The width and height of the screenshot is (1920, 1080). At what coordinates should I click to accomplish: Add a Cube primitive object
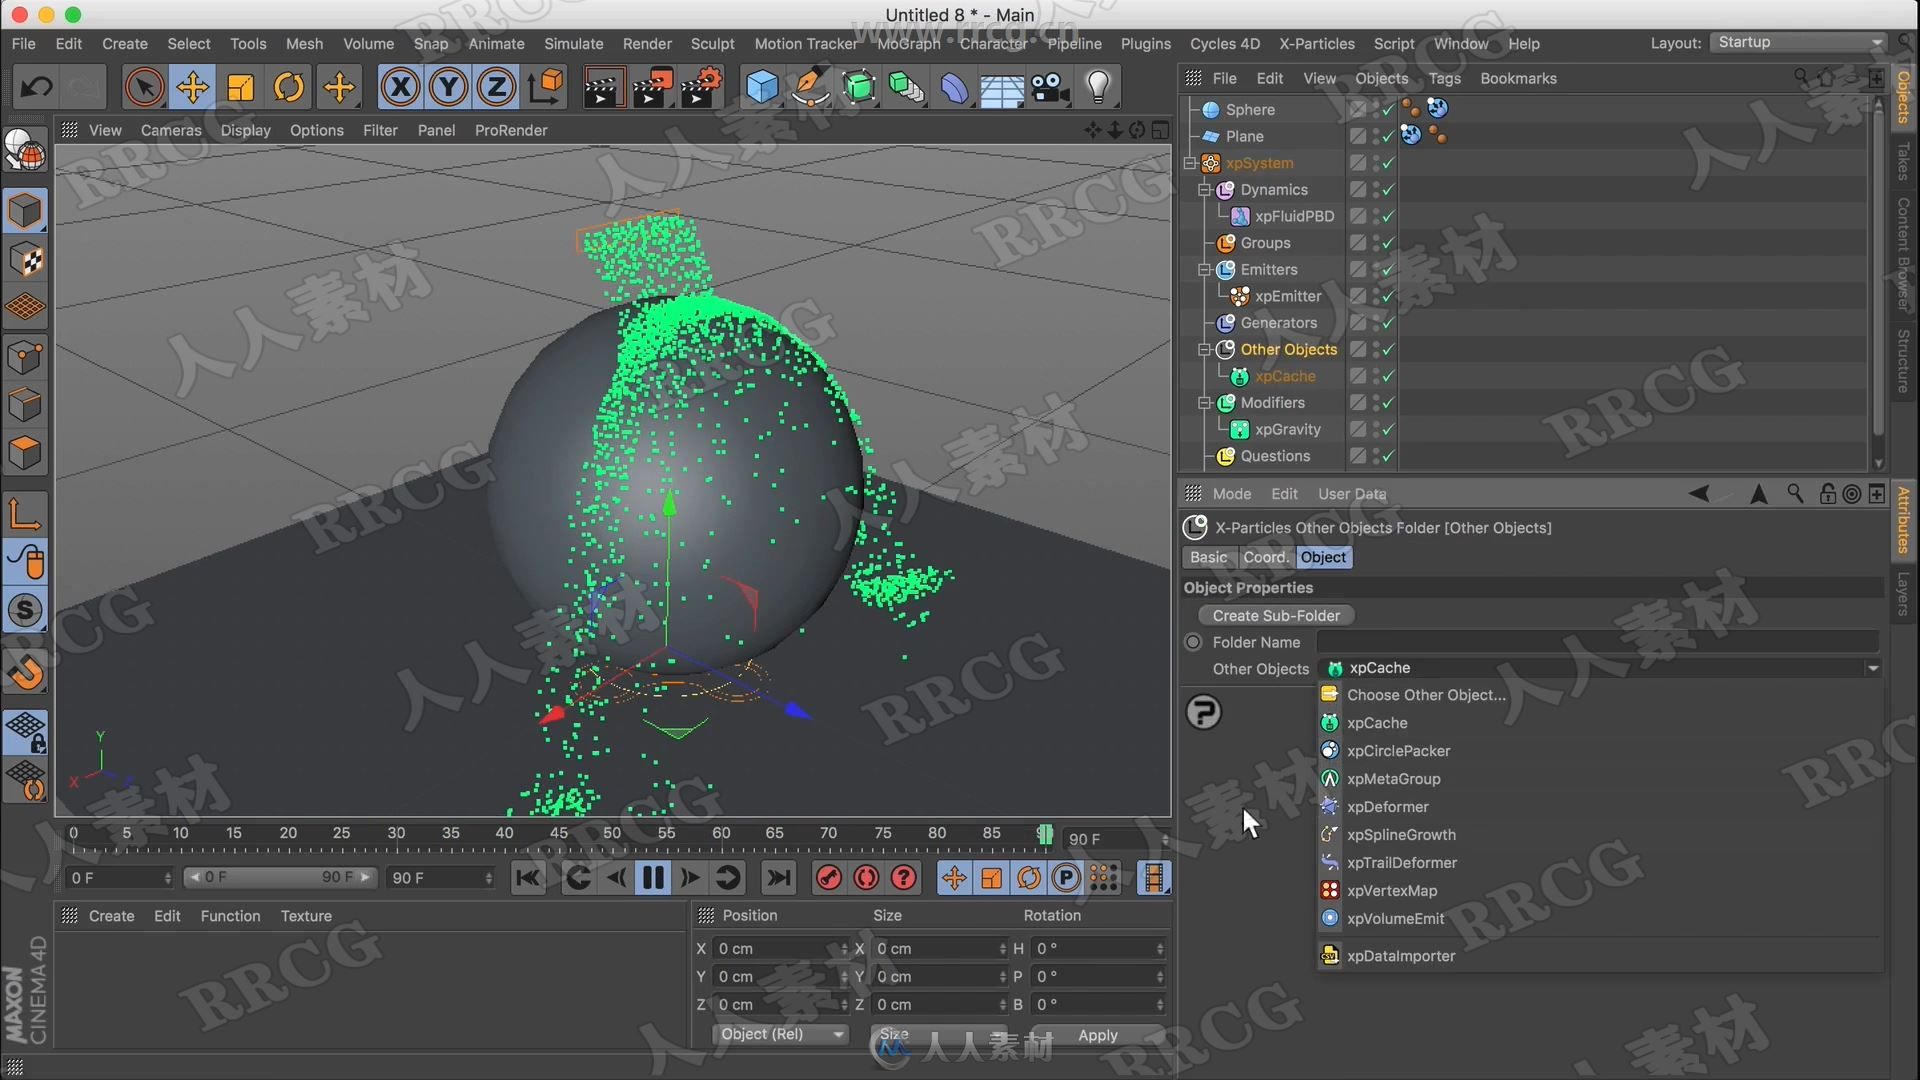(762, 88)
